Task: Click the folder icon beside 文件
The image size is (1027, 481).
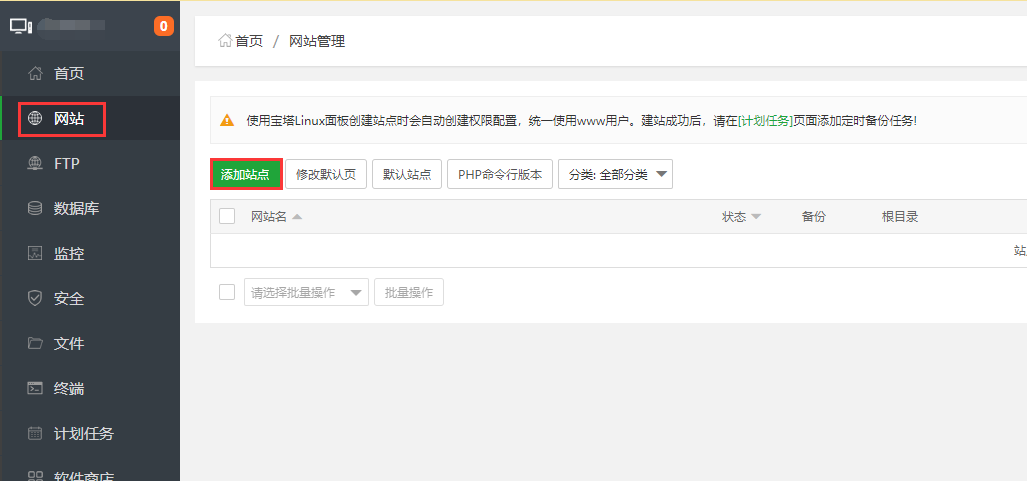Action: [35, 344]
